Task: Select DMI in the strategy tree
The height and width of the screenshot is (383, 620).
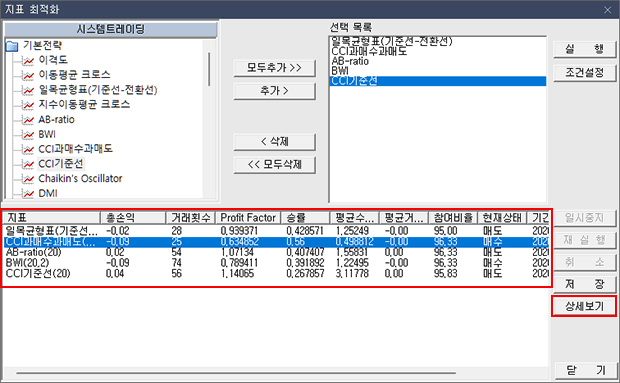Action: 48,193
